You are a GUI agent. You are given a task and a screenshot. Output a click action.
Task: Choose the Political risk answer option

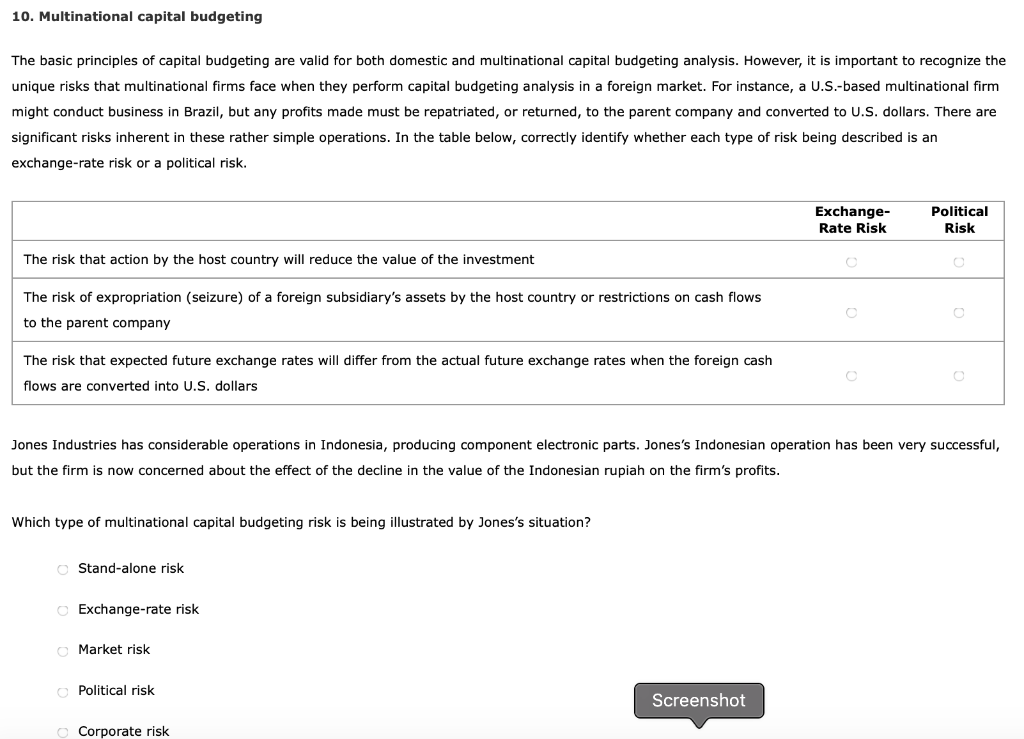62,690
